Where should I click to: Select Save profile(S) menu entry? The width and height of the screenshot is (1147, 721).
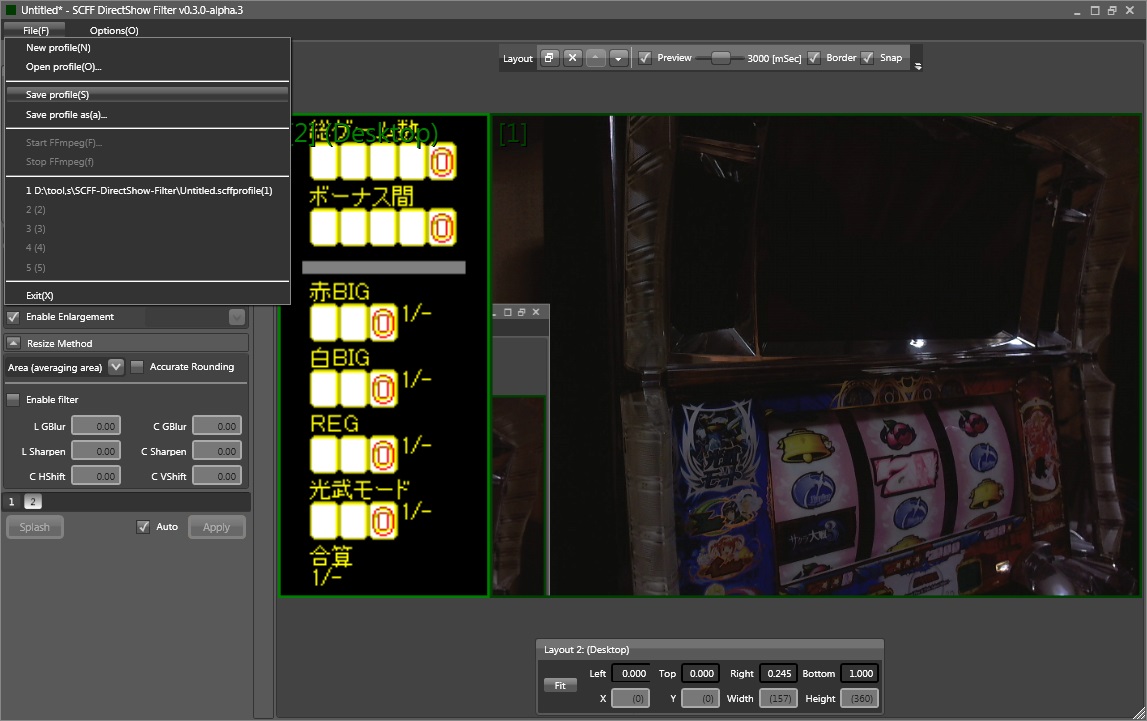(147, 94)
